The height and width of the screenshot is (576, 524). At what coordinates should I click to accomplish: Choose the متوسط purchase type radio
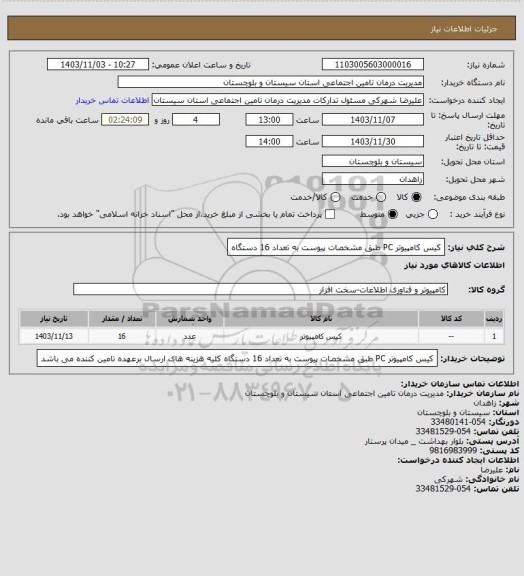pos(393,214)
